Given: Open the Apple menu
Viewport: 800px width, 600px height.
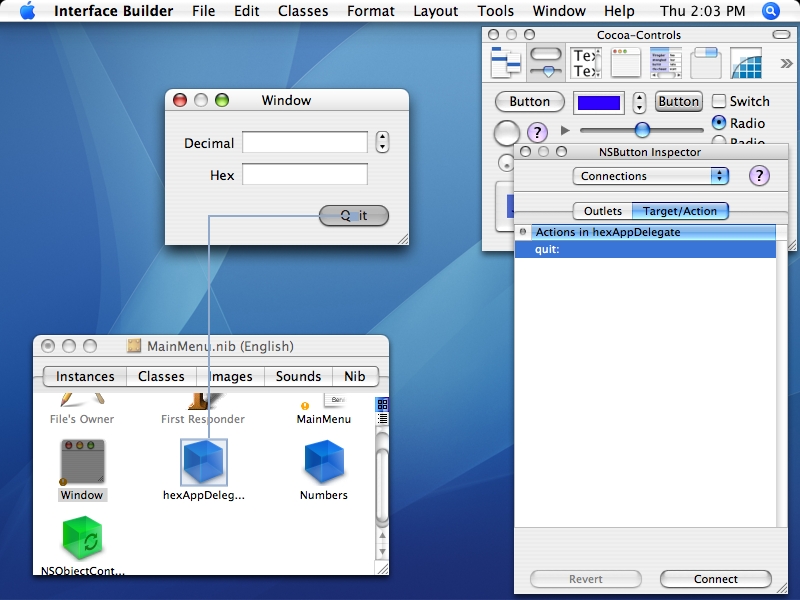Looking at the screenshot, I should tap(28, 11).
